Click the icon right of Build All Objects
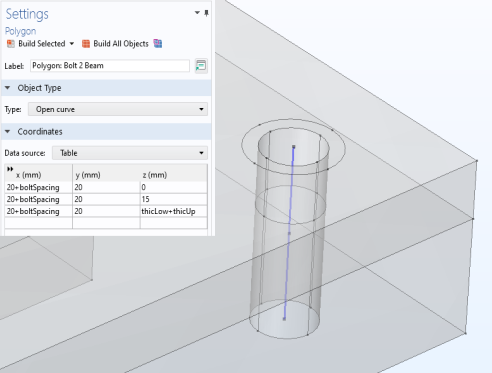Viewport: 492px width, 373px height. pyautogui.click(x=158, y=44)
